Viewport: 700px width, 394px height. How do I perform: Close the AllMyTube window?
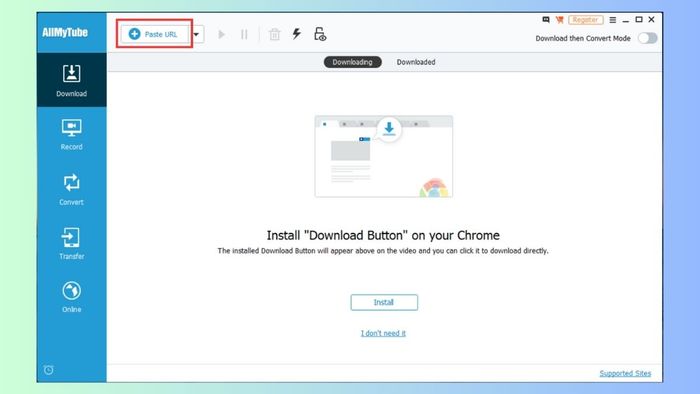coord(651,20)
